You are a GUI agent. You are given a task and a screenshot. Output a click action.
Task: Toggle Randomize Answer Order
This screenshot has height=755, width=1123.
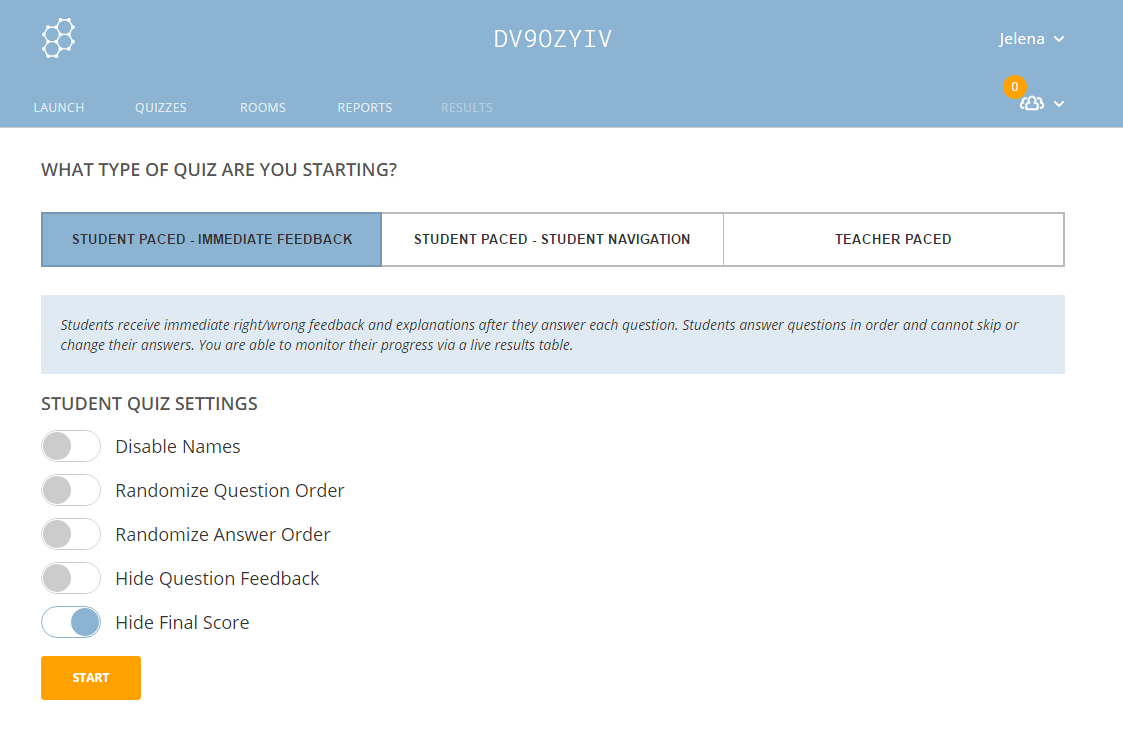point(71,535)
